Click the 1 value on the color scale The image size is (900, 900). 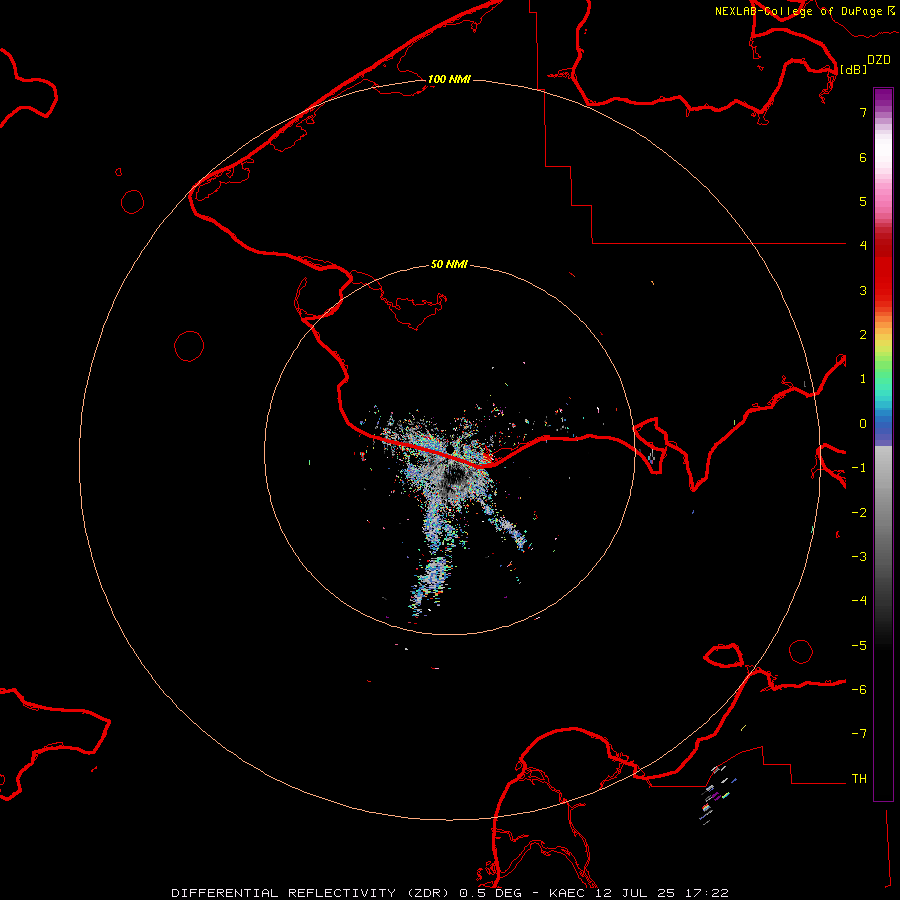(863, 379)
